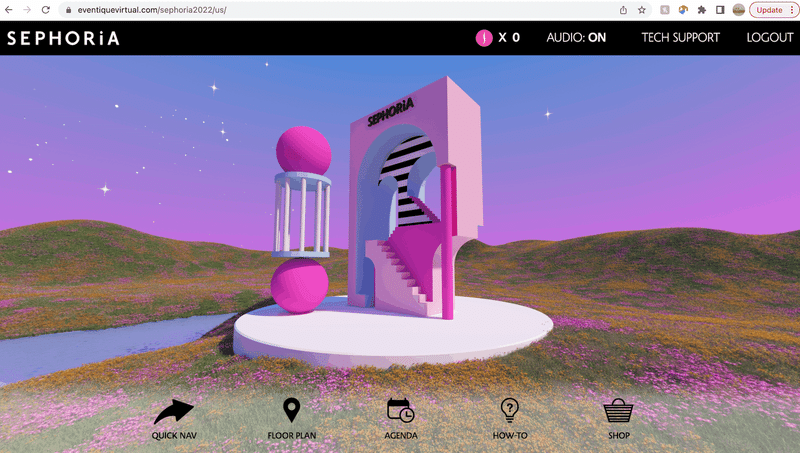The image size is (800, 453).
Task: Click the colorful extension icon in toolbar
Action: click(683, 10)
